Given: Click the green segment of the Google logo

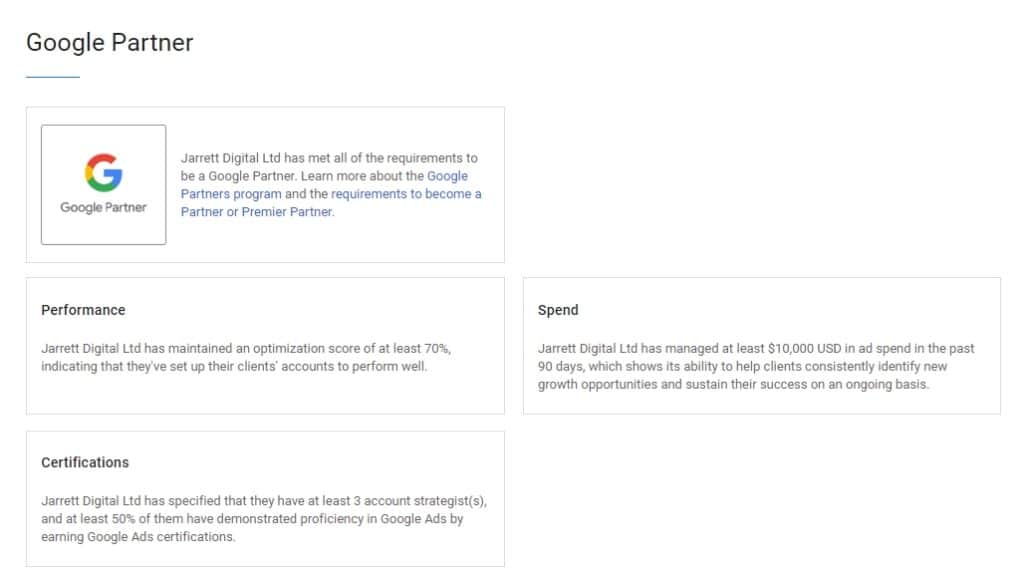Looking at the screenshot, I should pos(101,186).
